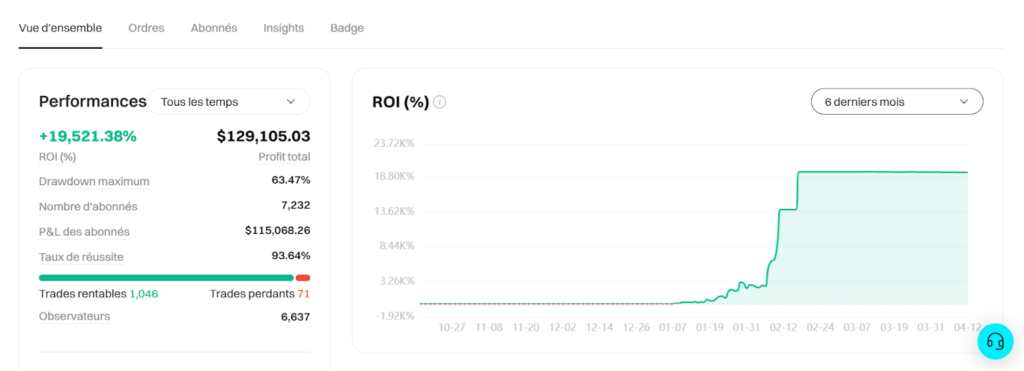Click the +19,521.38% ROI value
The height and width of the screenshot is (371, 1024).
[x=88, y=136]
